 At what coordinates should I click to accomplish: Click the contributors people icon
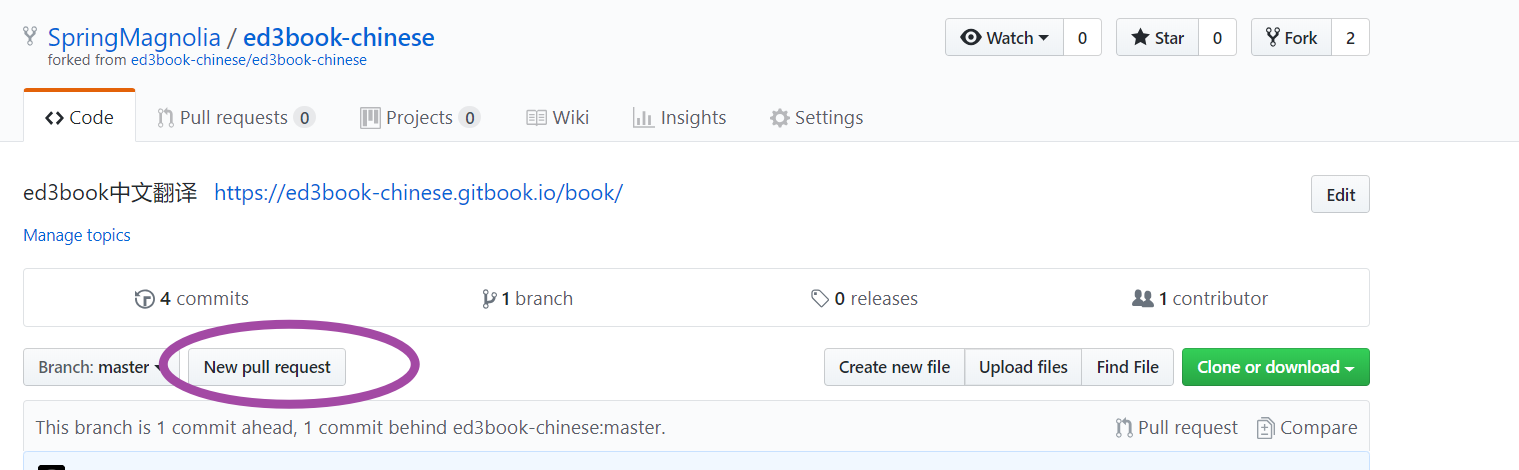pos(1142,299)
